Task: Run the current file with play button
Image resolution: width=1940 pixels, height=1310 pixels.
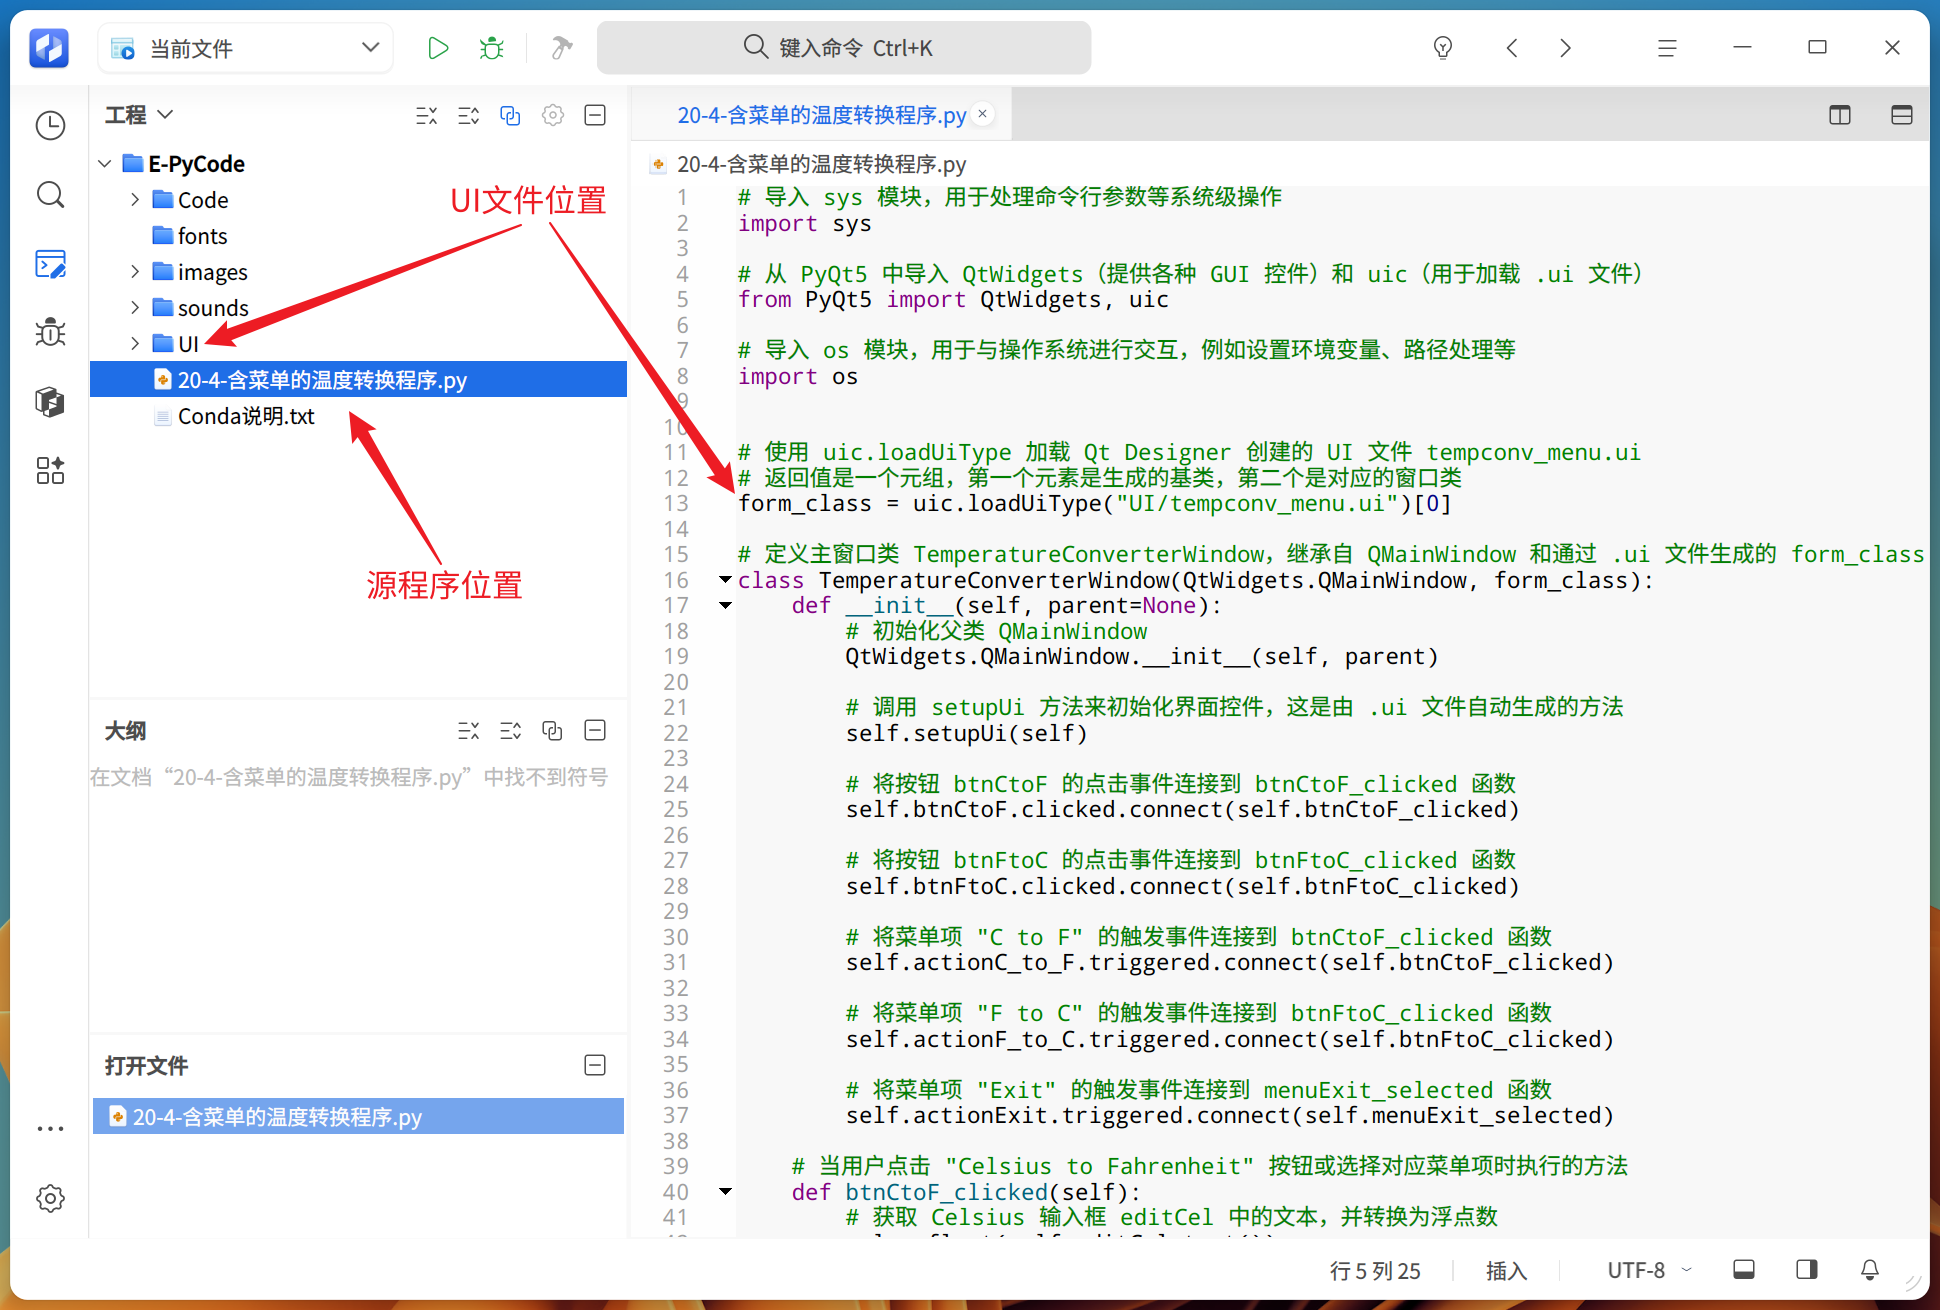Action: pos(437,48)
